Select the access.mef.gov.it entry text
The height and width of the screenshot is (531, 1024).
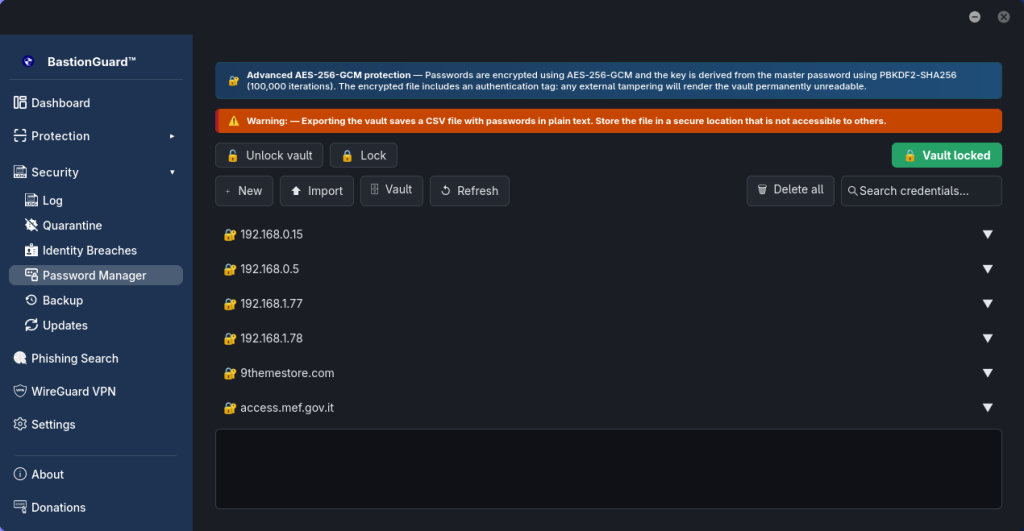pos(287,408)
